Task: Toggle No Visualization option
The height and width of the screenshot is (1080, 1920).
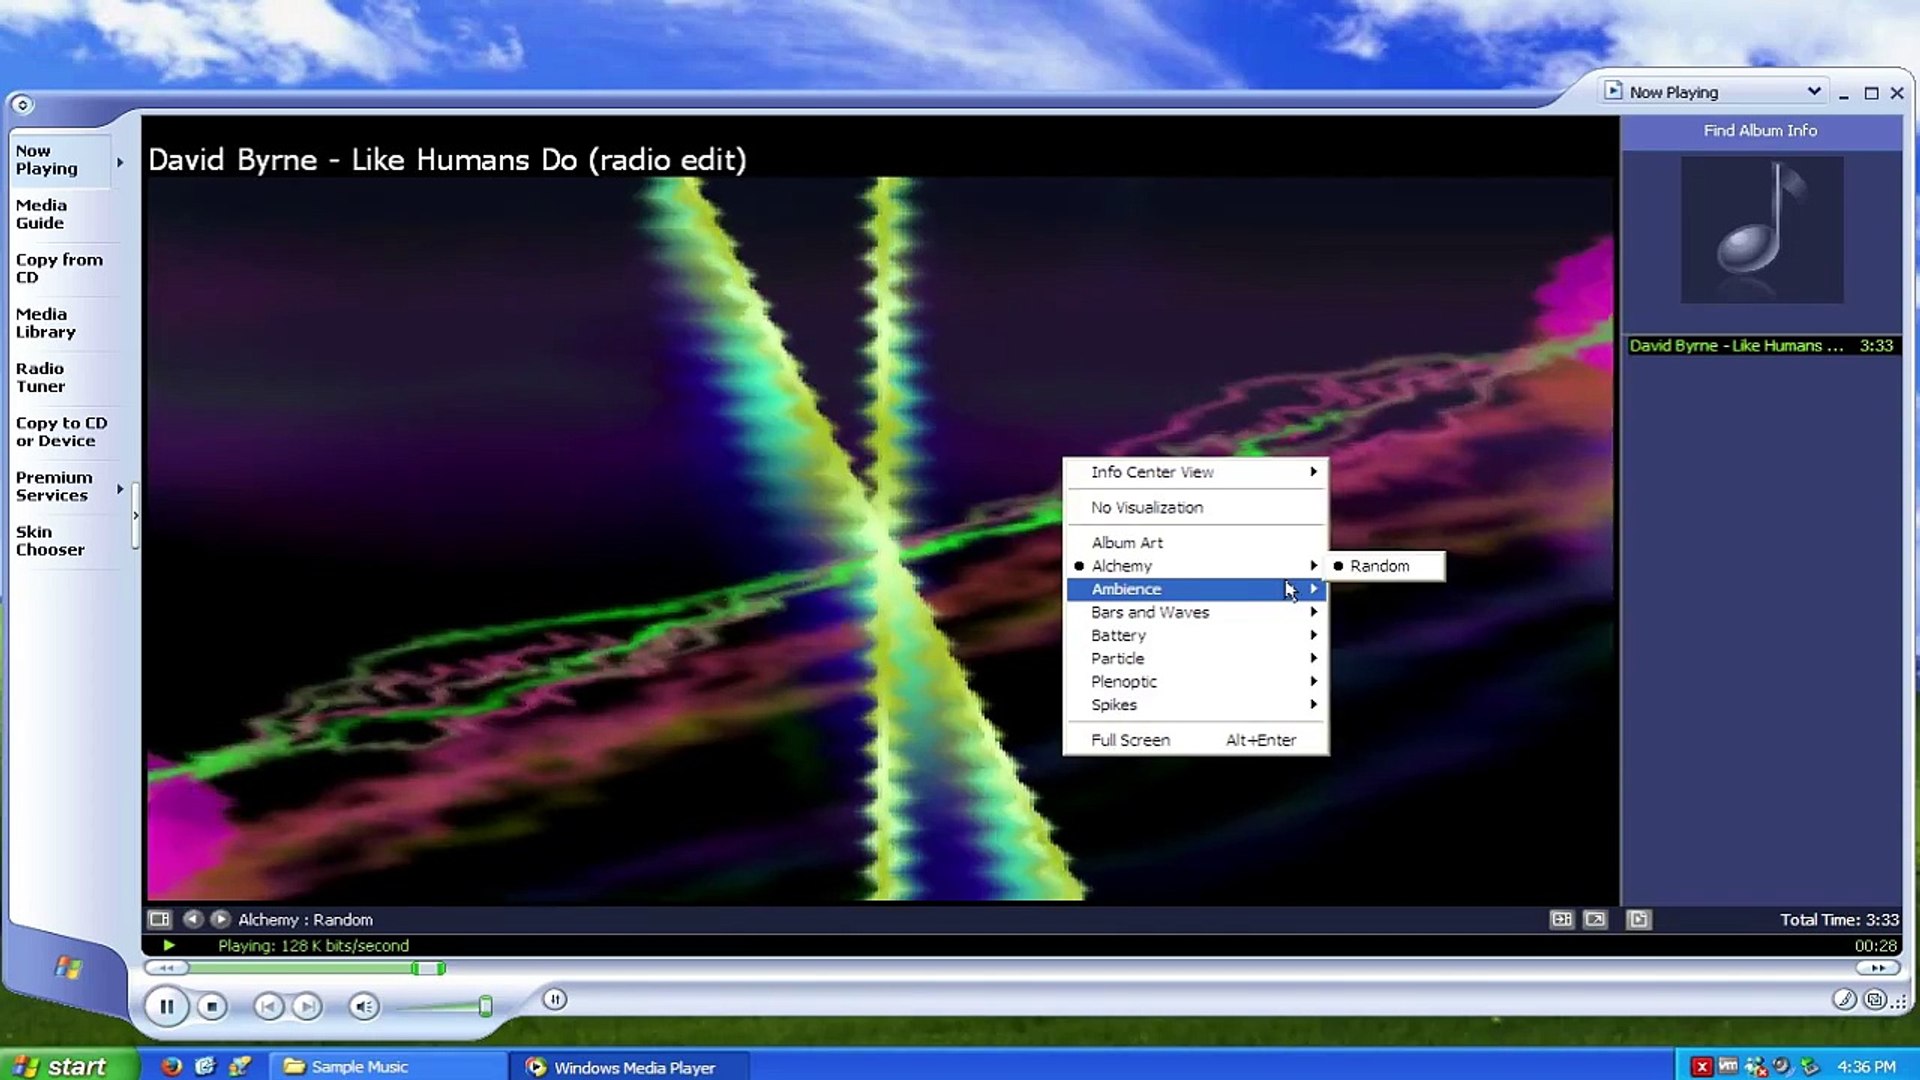Action: coord(1147,506)
